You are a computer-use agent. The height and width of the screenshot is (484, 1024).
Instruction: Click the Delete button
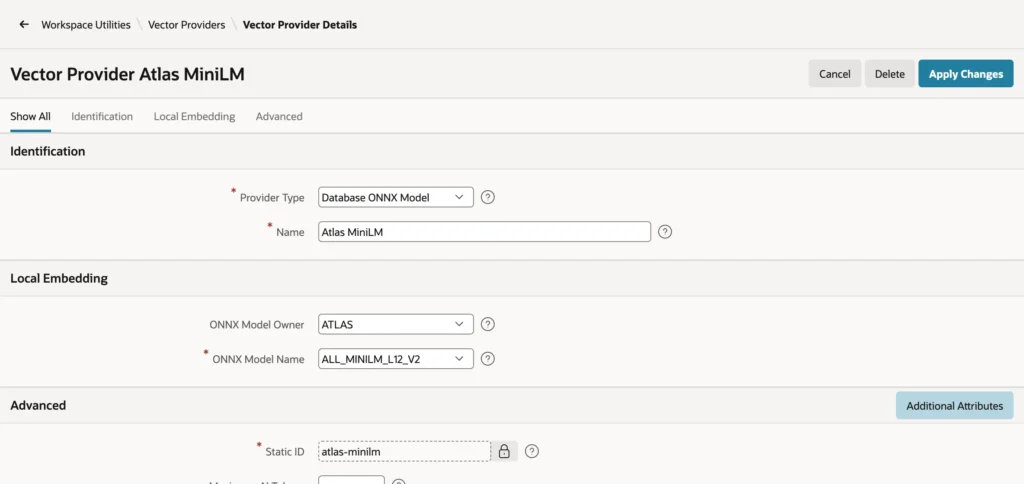point(889,74)
